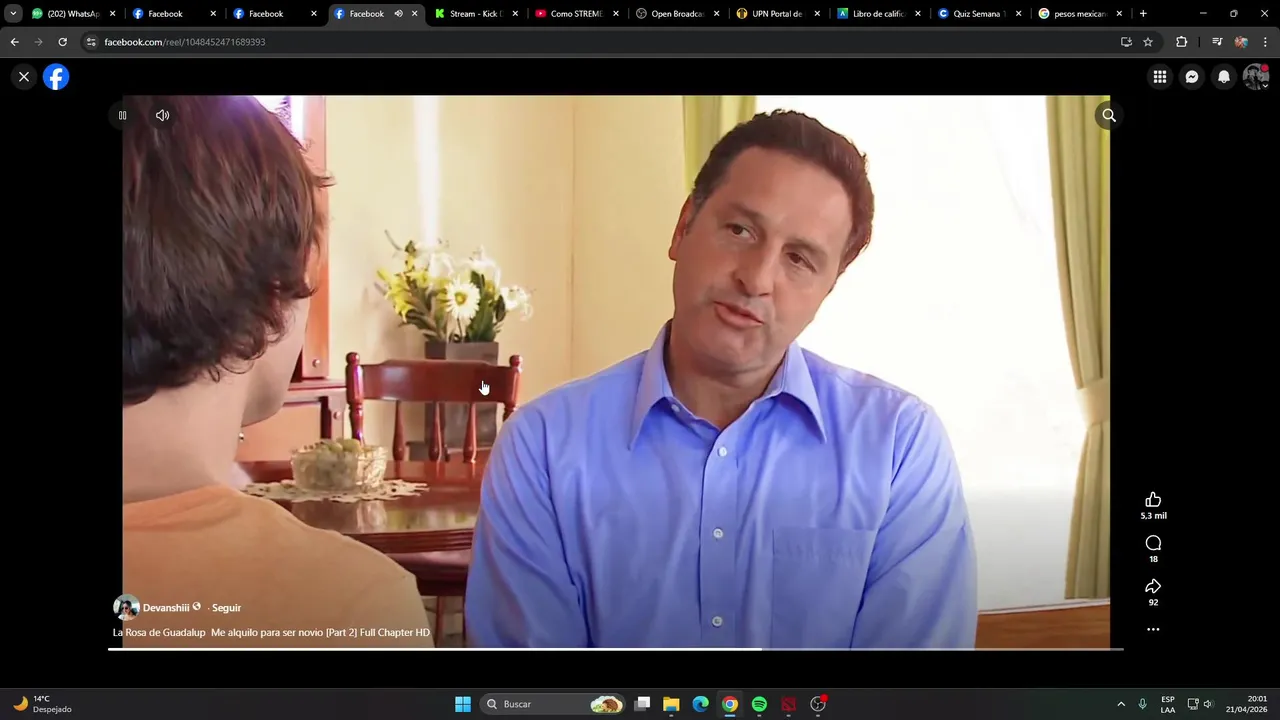Screen dimensions: 1280x720
Task: Launch Microsoft Edge from the taskbar
Action: point(701,704)
